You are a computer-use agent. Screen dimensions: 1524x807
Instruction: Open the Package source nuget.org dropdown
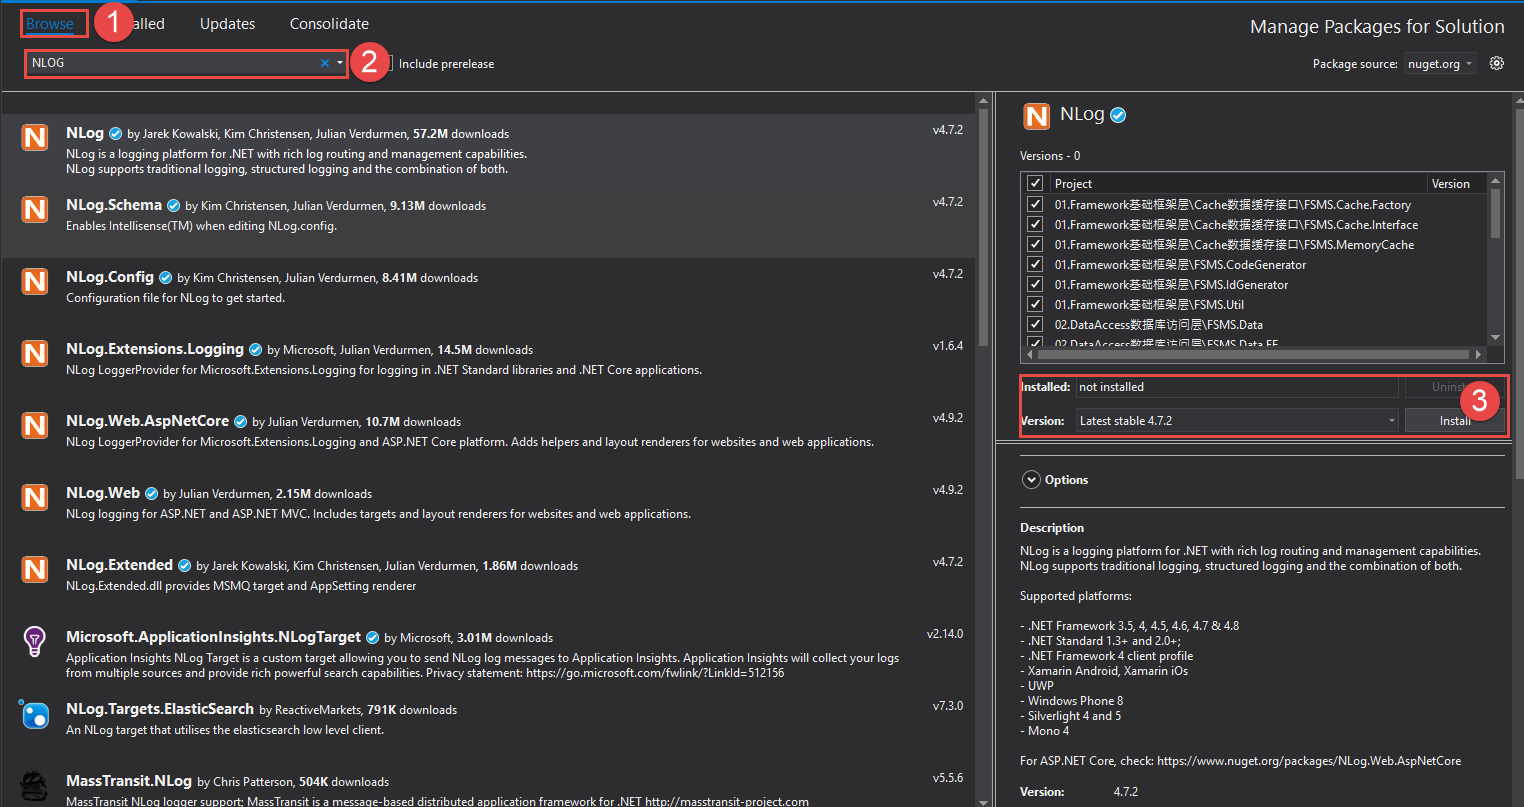click(x=1439, y=64)
